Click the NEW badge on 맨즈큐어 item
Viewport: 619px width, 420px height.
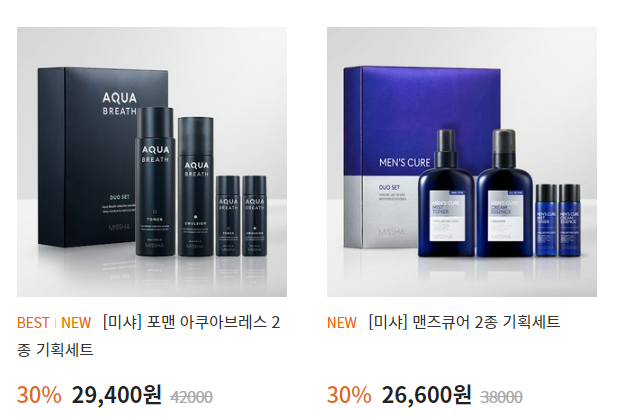342,323
